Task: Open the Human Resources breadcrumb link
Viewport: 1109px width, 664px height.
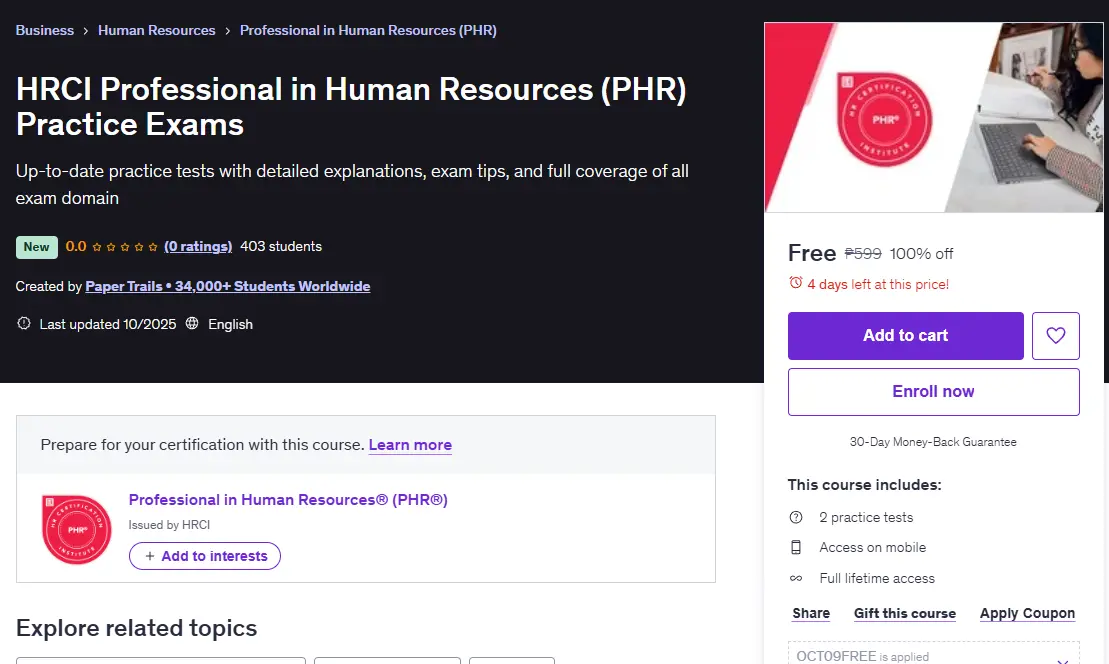Action: (x=156, y=30)
